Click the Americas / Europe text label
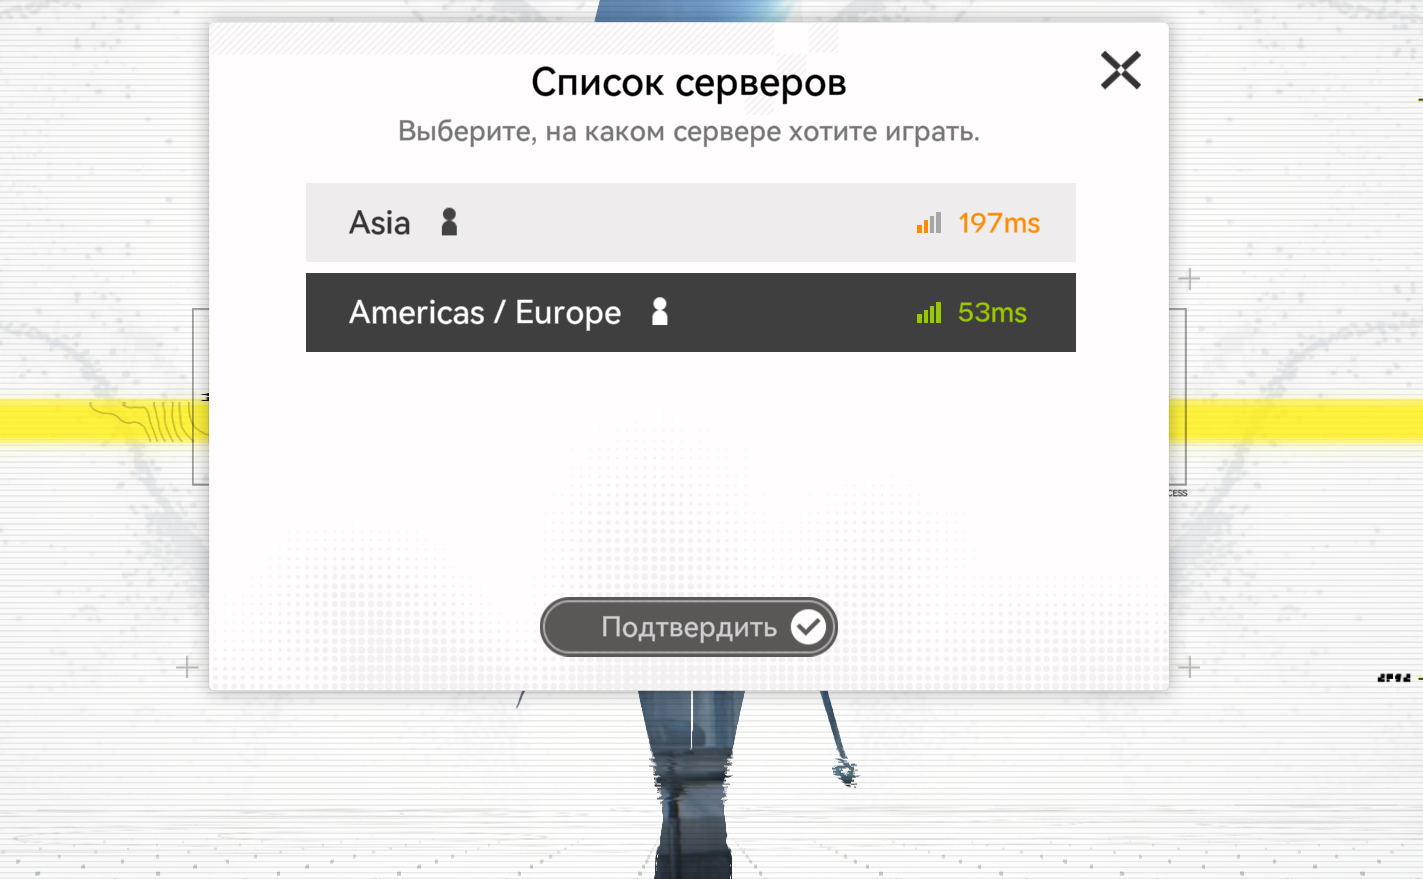The height and width of the screenshot is (879, 1423). pos(485,313)
